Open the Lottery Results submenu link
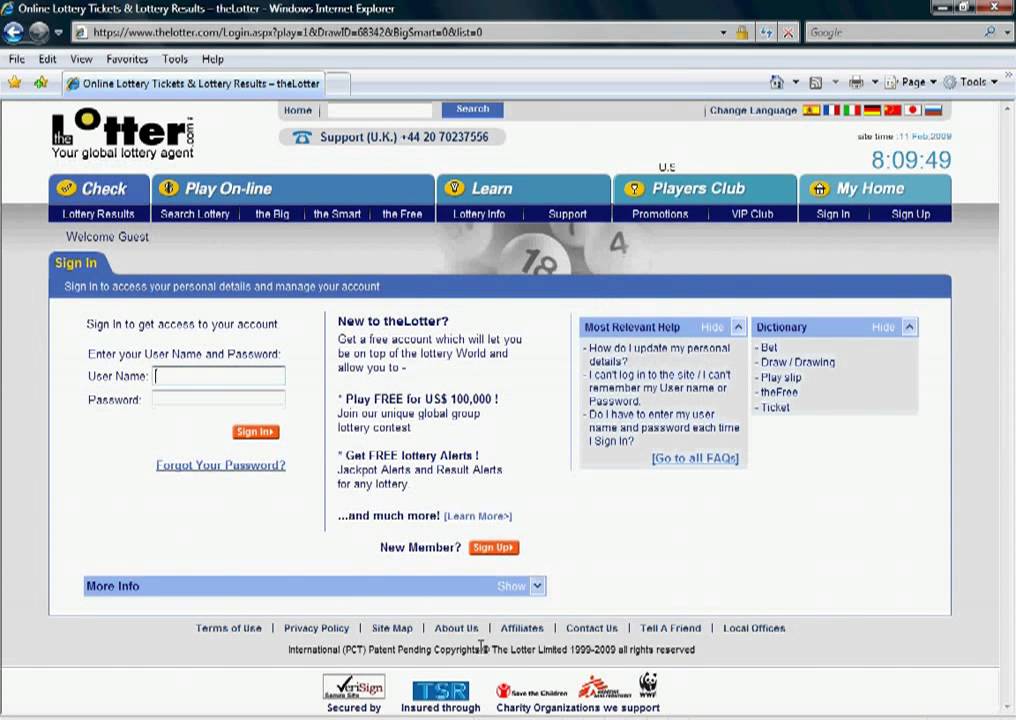Screen dimensions: 1016x720 pos(98,214)
